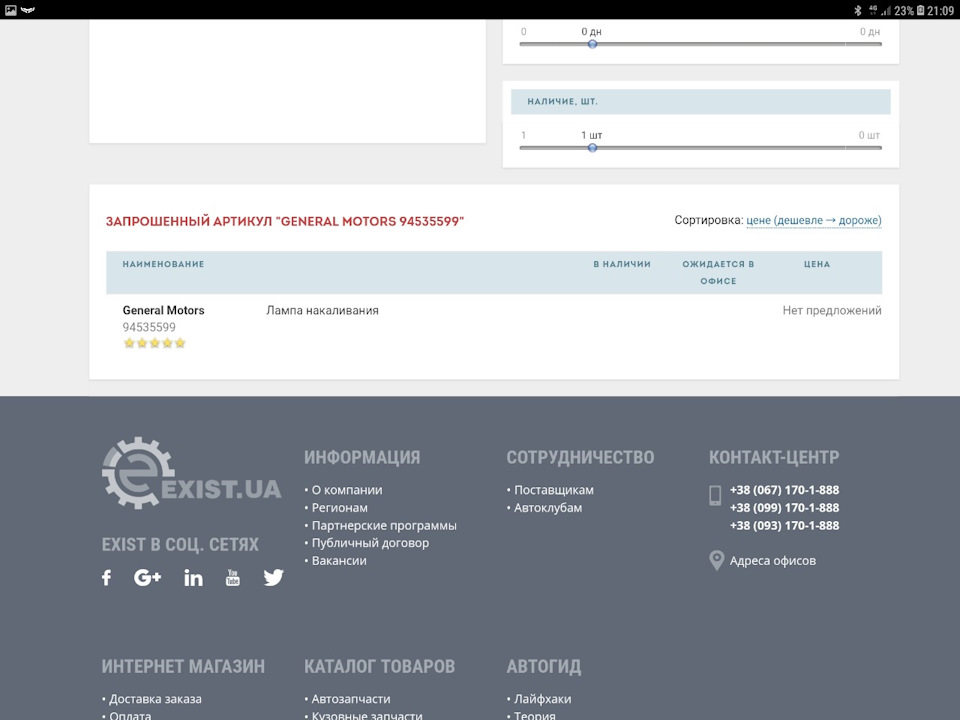Open the Автозапчасти catalog link
Image resolution: width=960 pixels, height=720 pixels.
351,699
